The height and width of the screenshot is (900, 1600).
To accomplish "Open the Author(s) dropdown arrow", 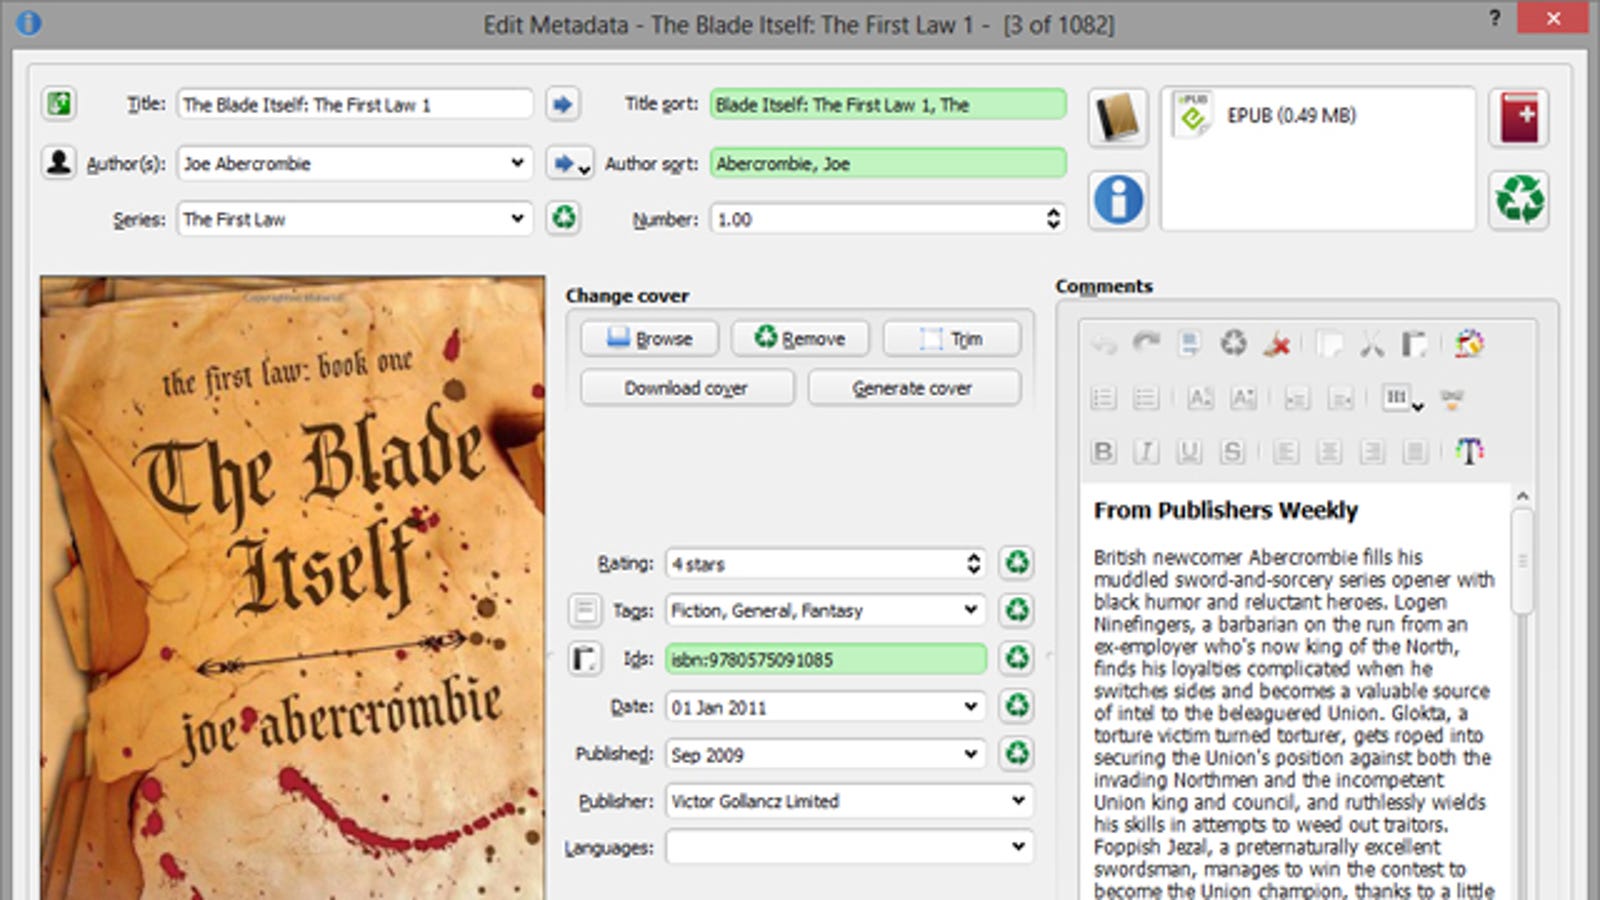I will click(517, 162).
